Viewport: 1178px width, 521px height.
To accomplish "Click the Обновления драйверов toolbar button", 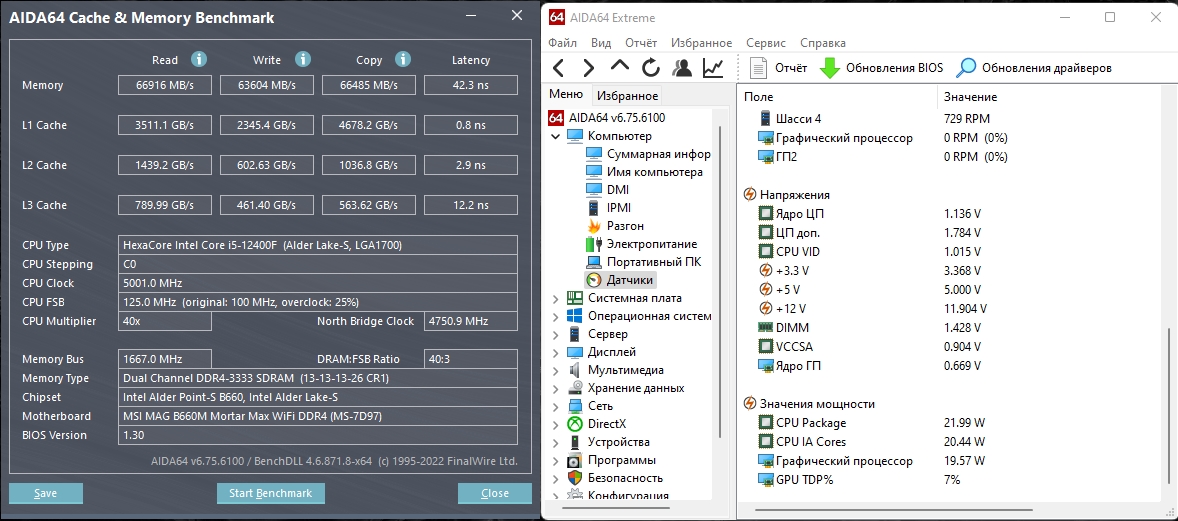I will point(1034,68).
